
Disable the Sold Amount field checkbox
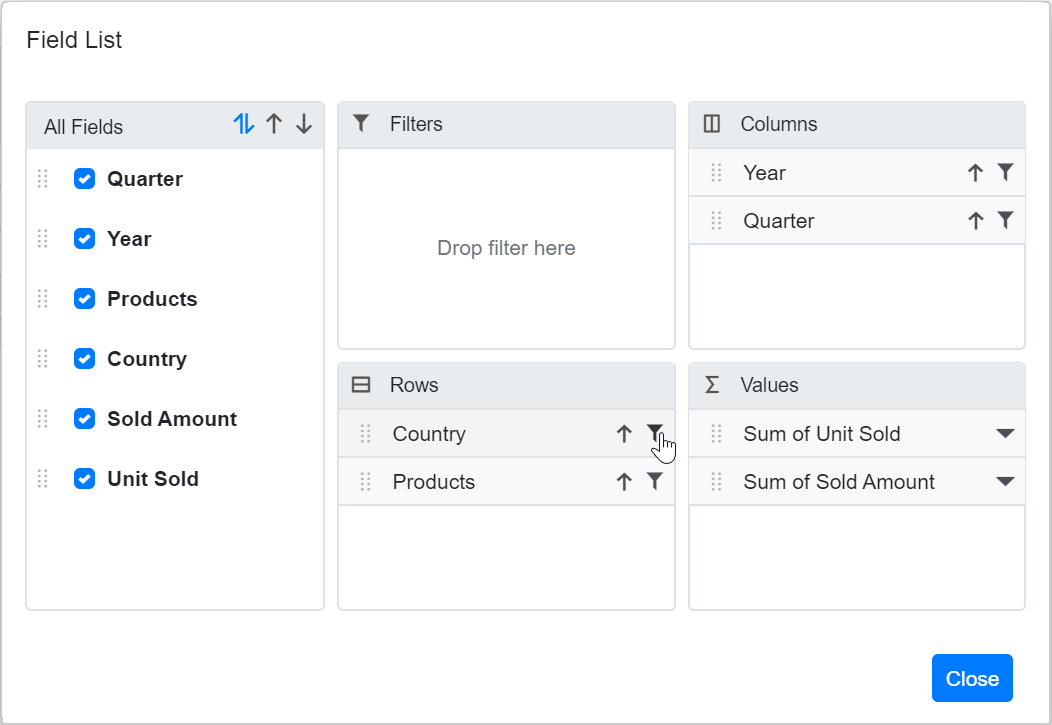click(x=84, y=419)
